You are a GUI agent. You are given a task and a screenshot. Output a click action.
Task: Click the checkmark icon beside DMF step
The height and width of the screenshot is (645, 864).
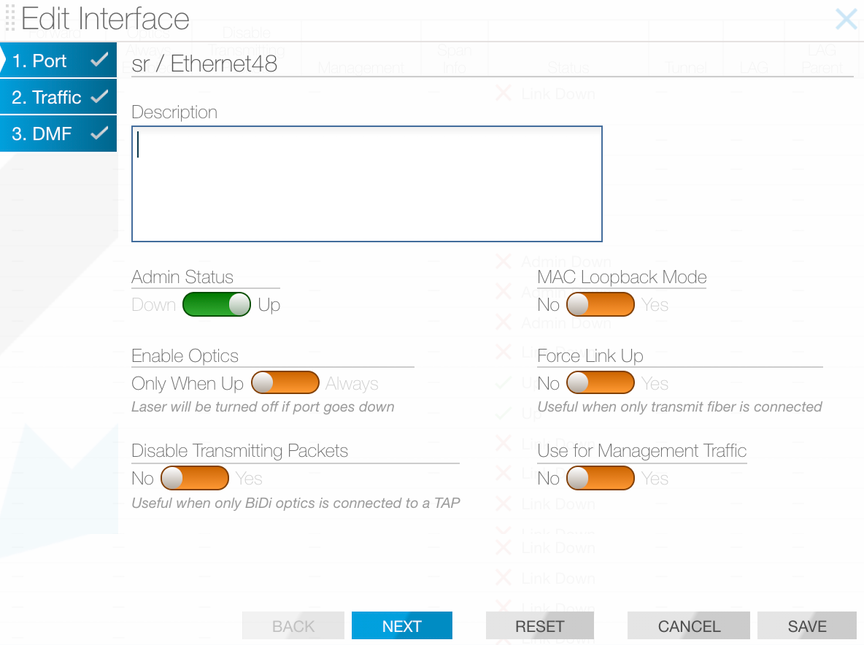tap(97, 132)
